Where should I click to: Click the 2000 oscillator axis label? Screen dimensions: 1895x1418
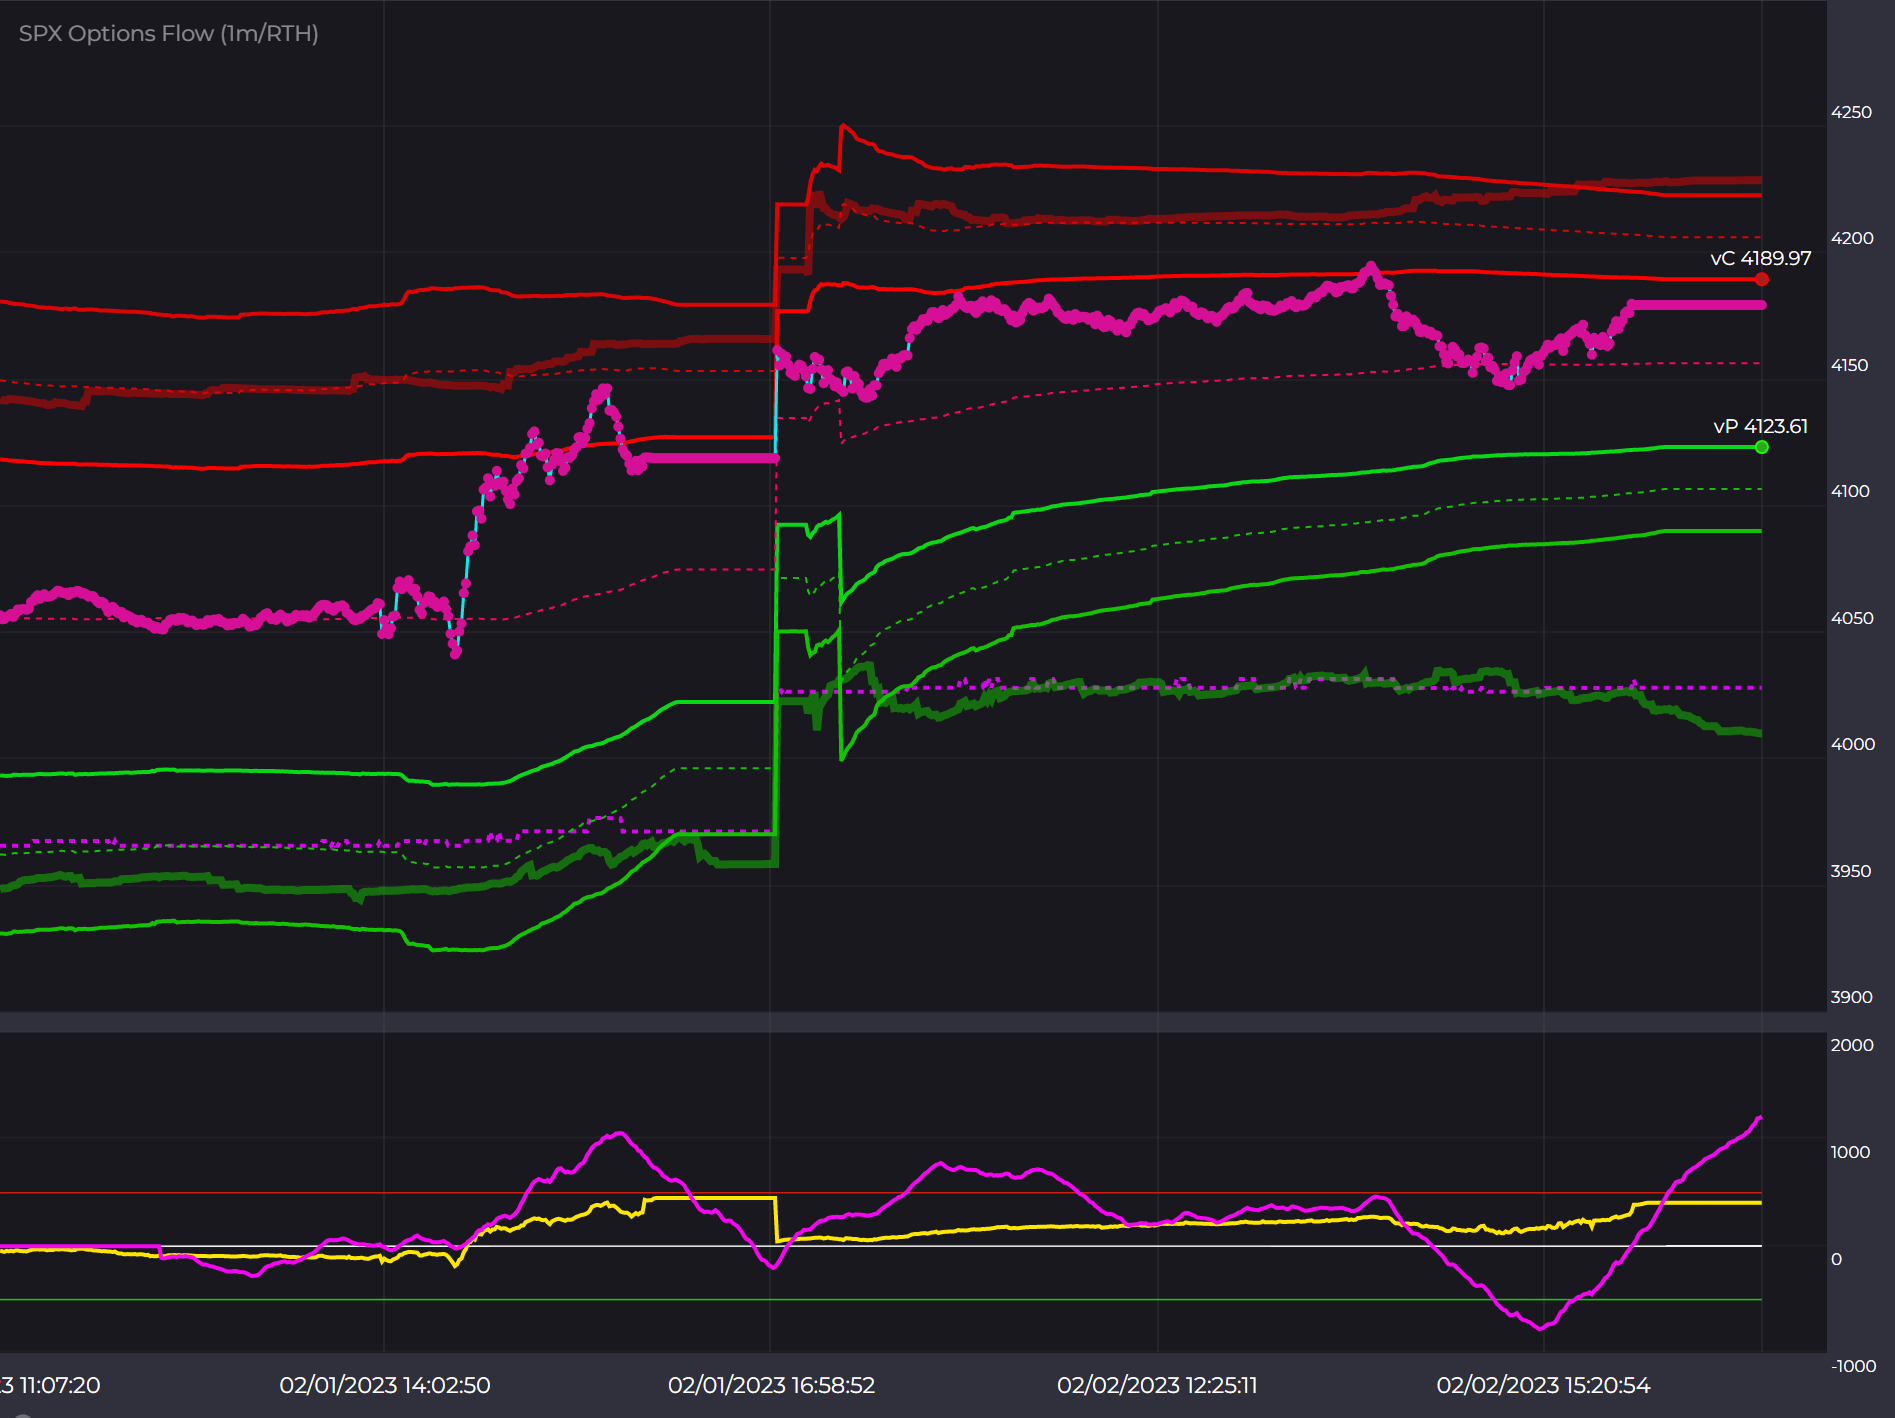[1851, 1045]
